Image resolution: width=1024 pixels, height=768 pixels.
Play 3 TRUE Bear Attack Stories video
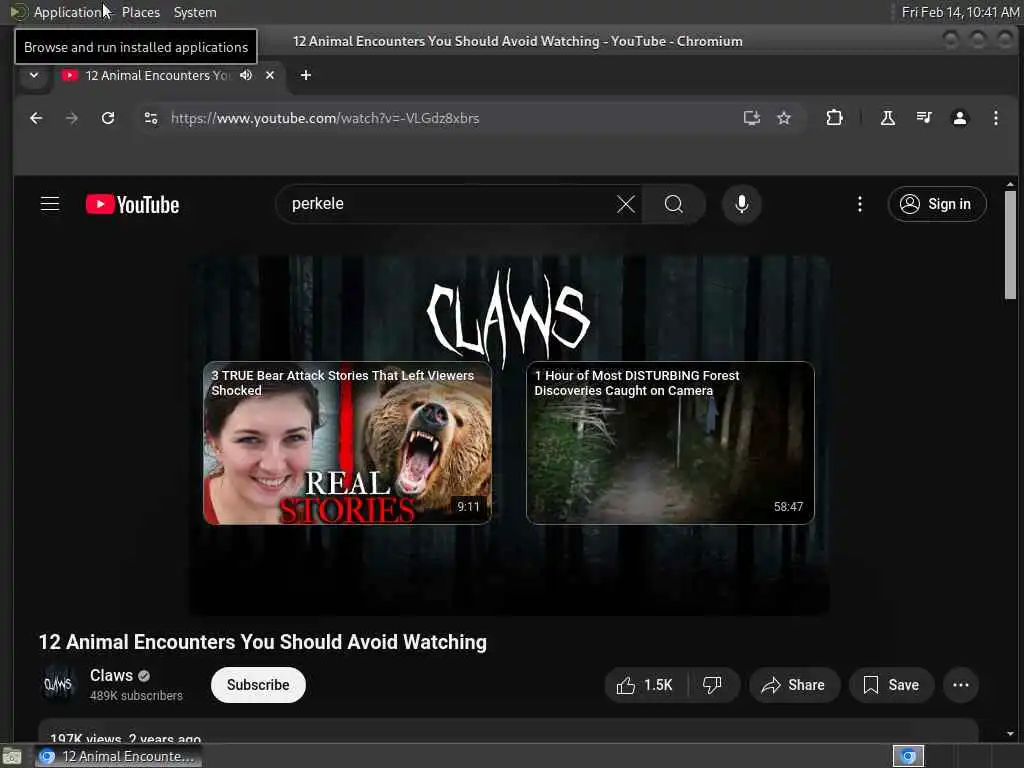coord(347,443)
